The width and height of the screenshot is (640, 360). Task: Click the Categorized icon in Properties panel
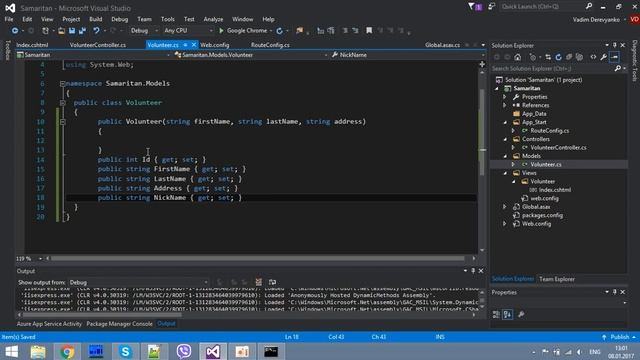[x=496, y=314]
